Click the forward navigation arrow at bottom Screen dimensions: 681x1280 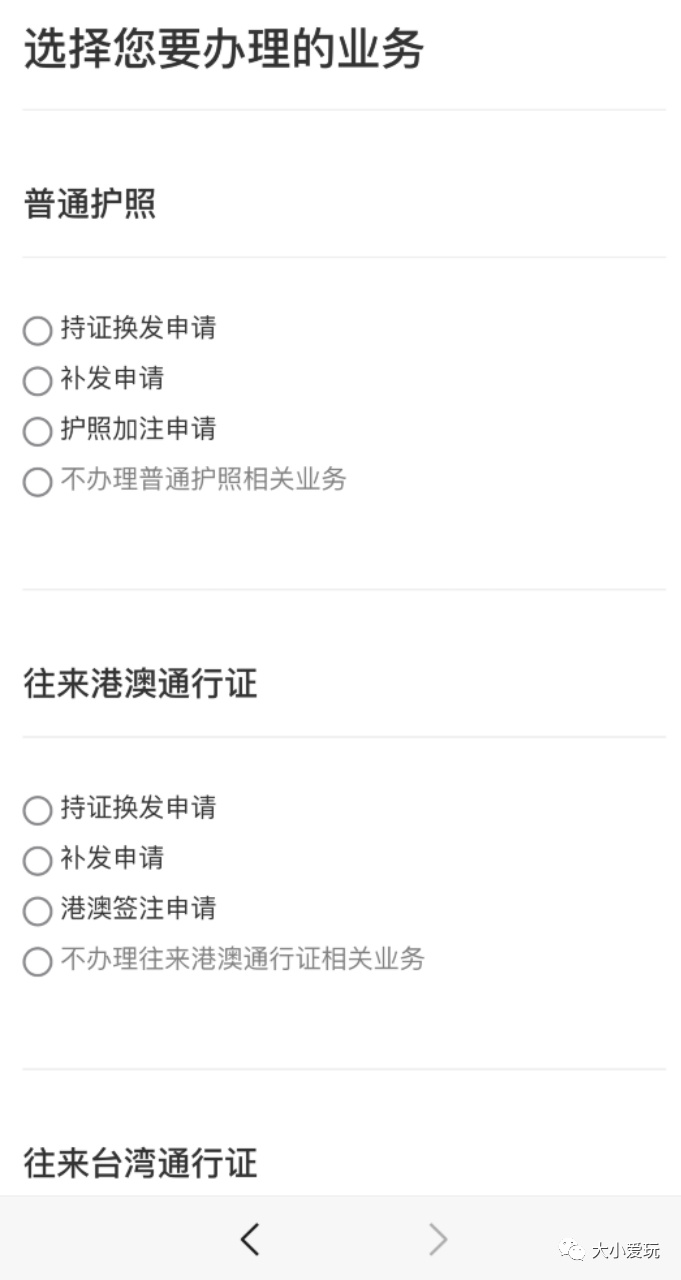coord(438,1238)
